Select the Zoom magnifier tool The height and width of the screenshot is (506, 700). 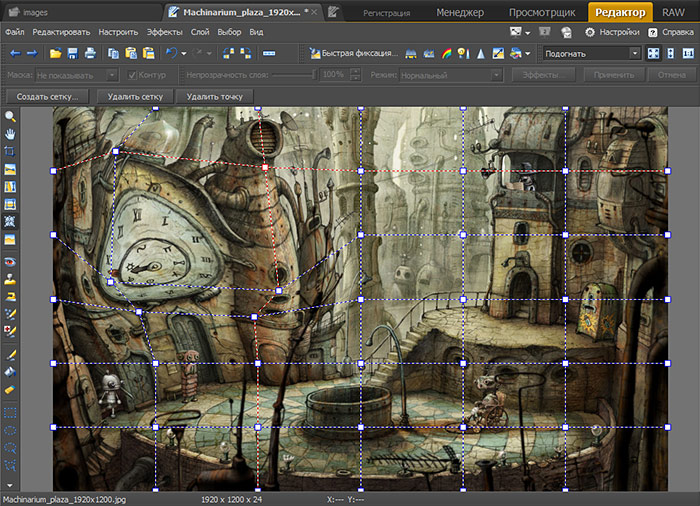pos(10,117)
